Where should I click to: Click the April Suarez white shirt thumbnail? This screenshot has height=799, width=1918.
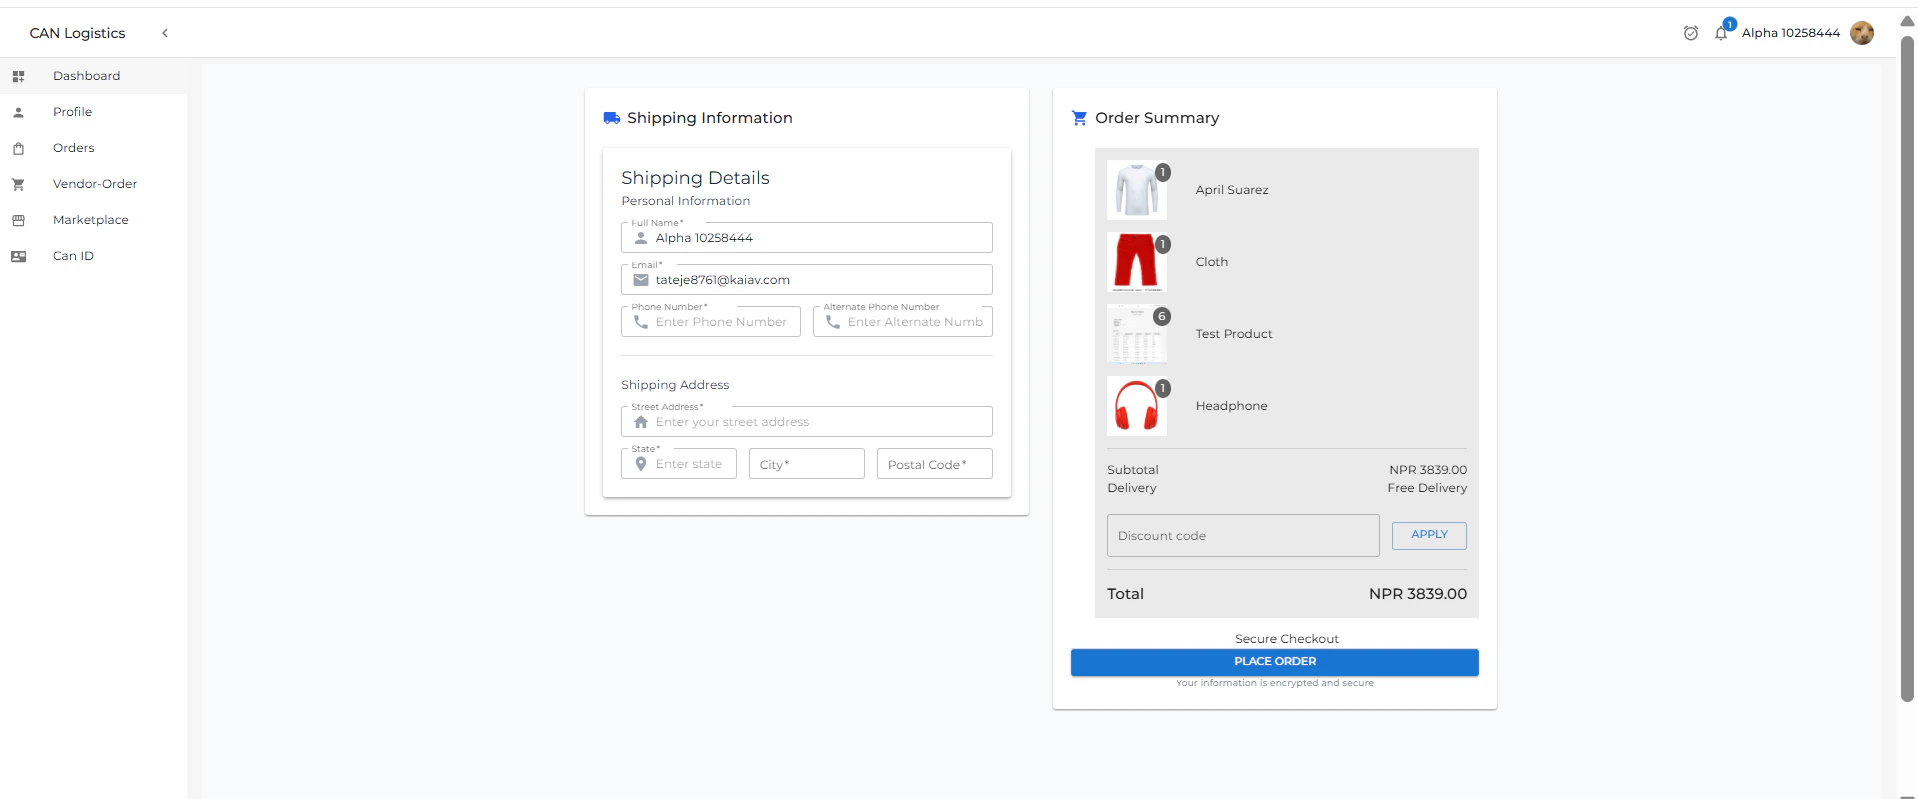click(1137, 190)
